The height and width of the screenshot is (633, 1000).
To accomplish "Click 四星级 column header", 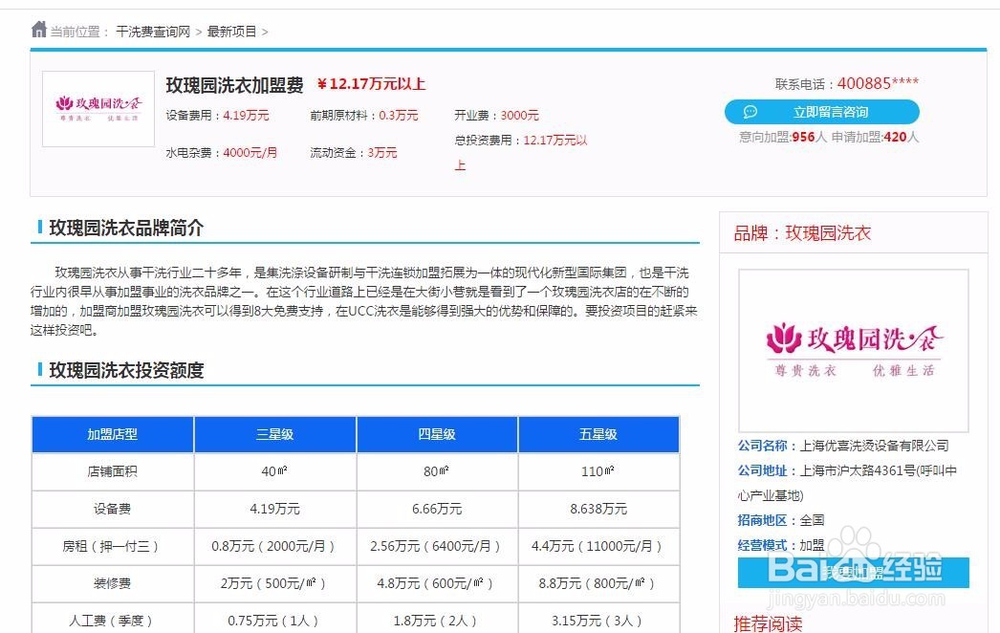I will pos(437,435).
